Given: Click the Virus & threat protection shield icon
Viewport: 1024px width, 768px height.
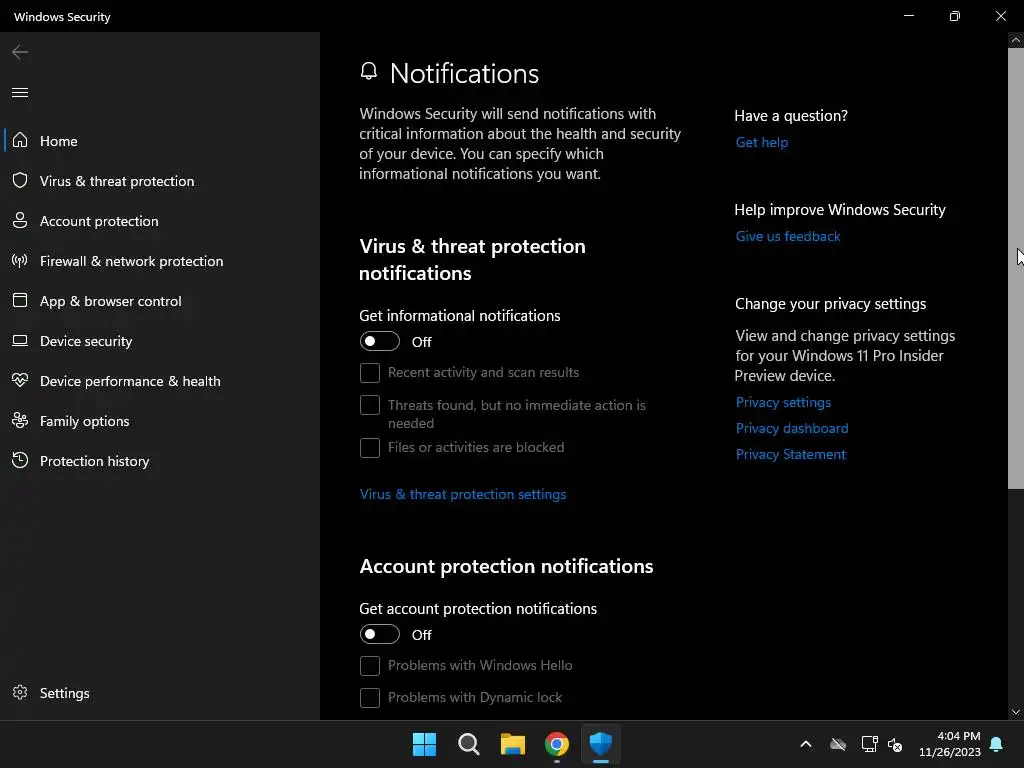Looking at the screenshot, I should coord(20,180).
